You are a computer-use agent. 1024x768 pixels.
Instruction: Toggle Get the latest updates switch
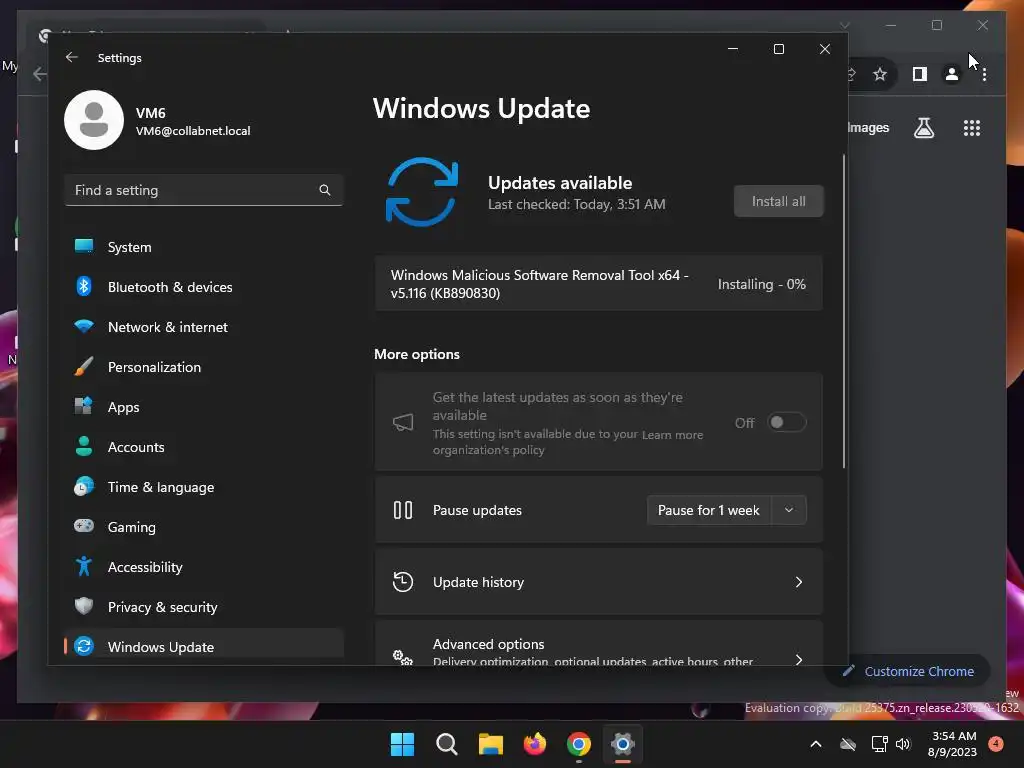786,423
